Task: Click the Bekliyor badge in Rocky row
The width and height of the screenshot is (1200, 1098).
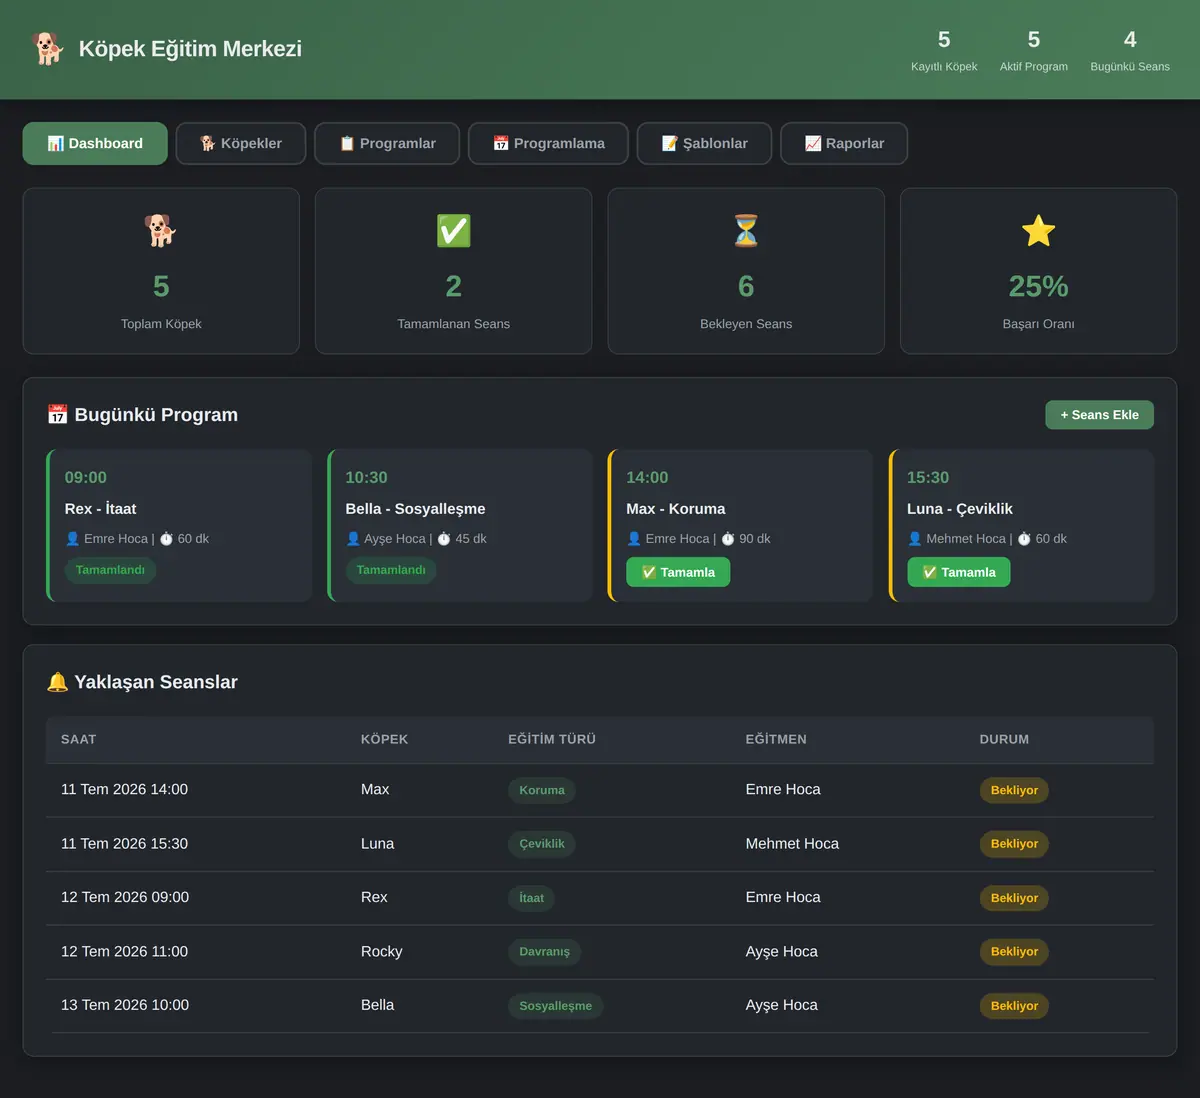Action: 1014,952
